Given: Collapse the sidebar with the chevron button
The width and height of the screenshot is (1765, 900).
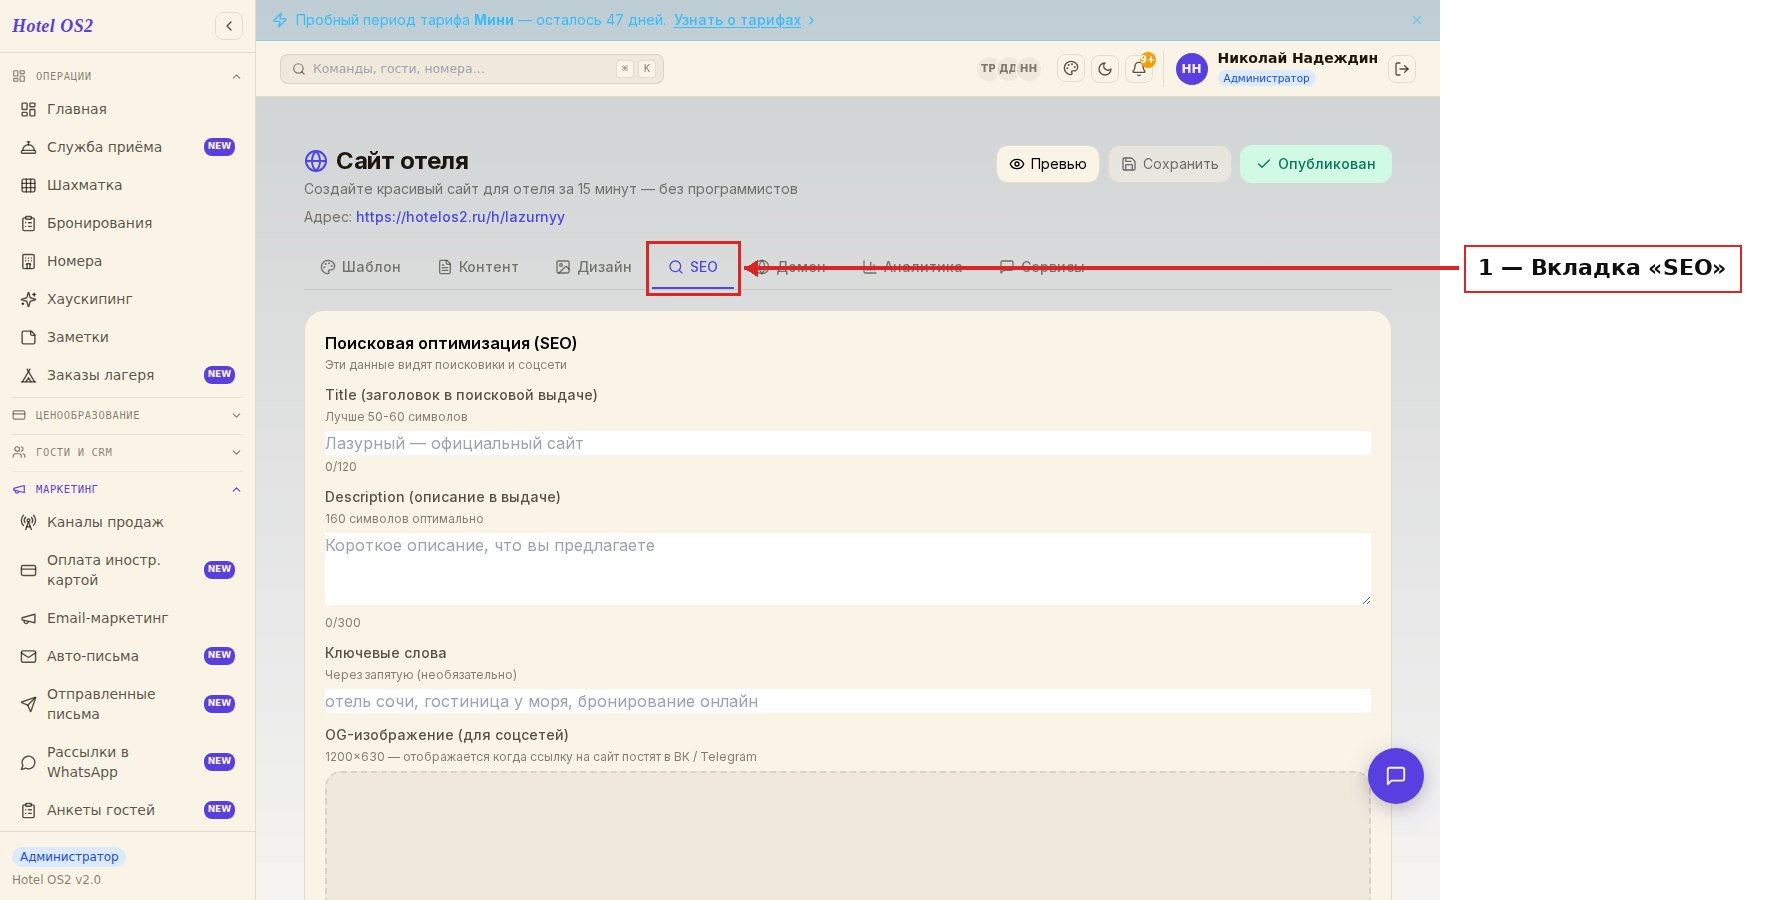Looking at the screenshot, I should coord(229,26).
